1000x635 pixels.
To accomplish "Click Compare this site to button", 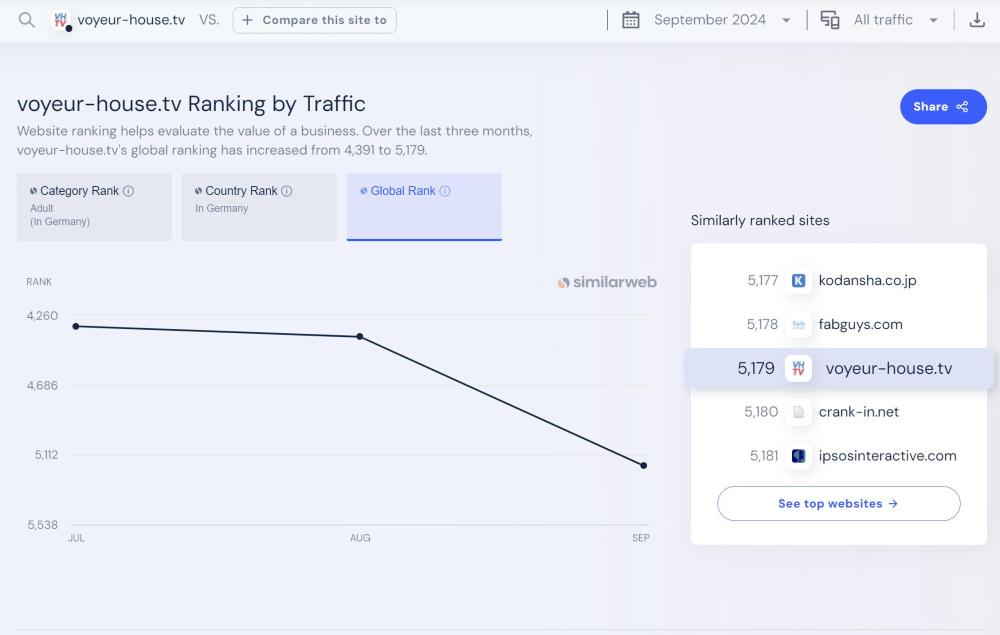I will click(314, 20).
